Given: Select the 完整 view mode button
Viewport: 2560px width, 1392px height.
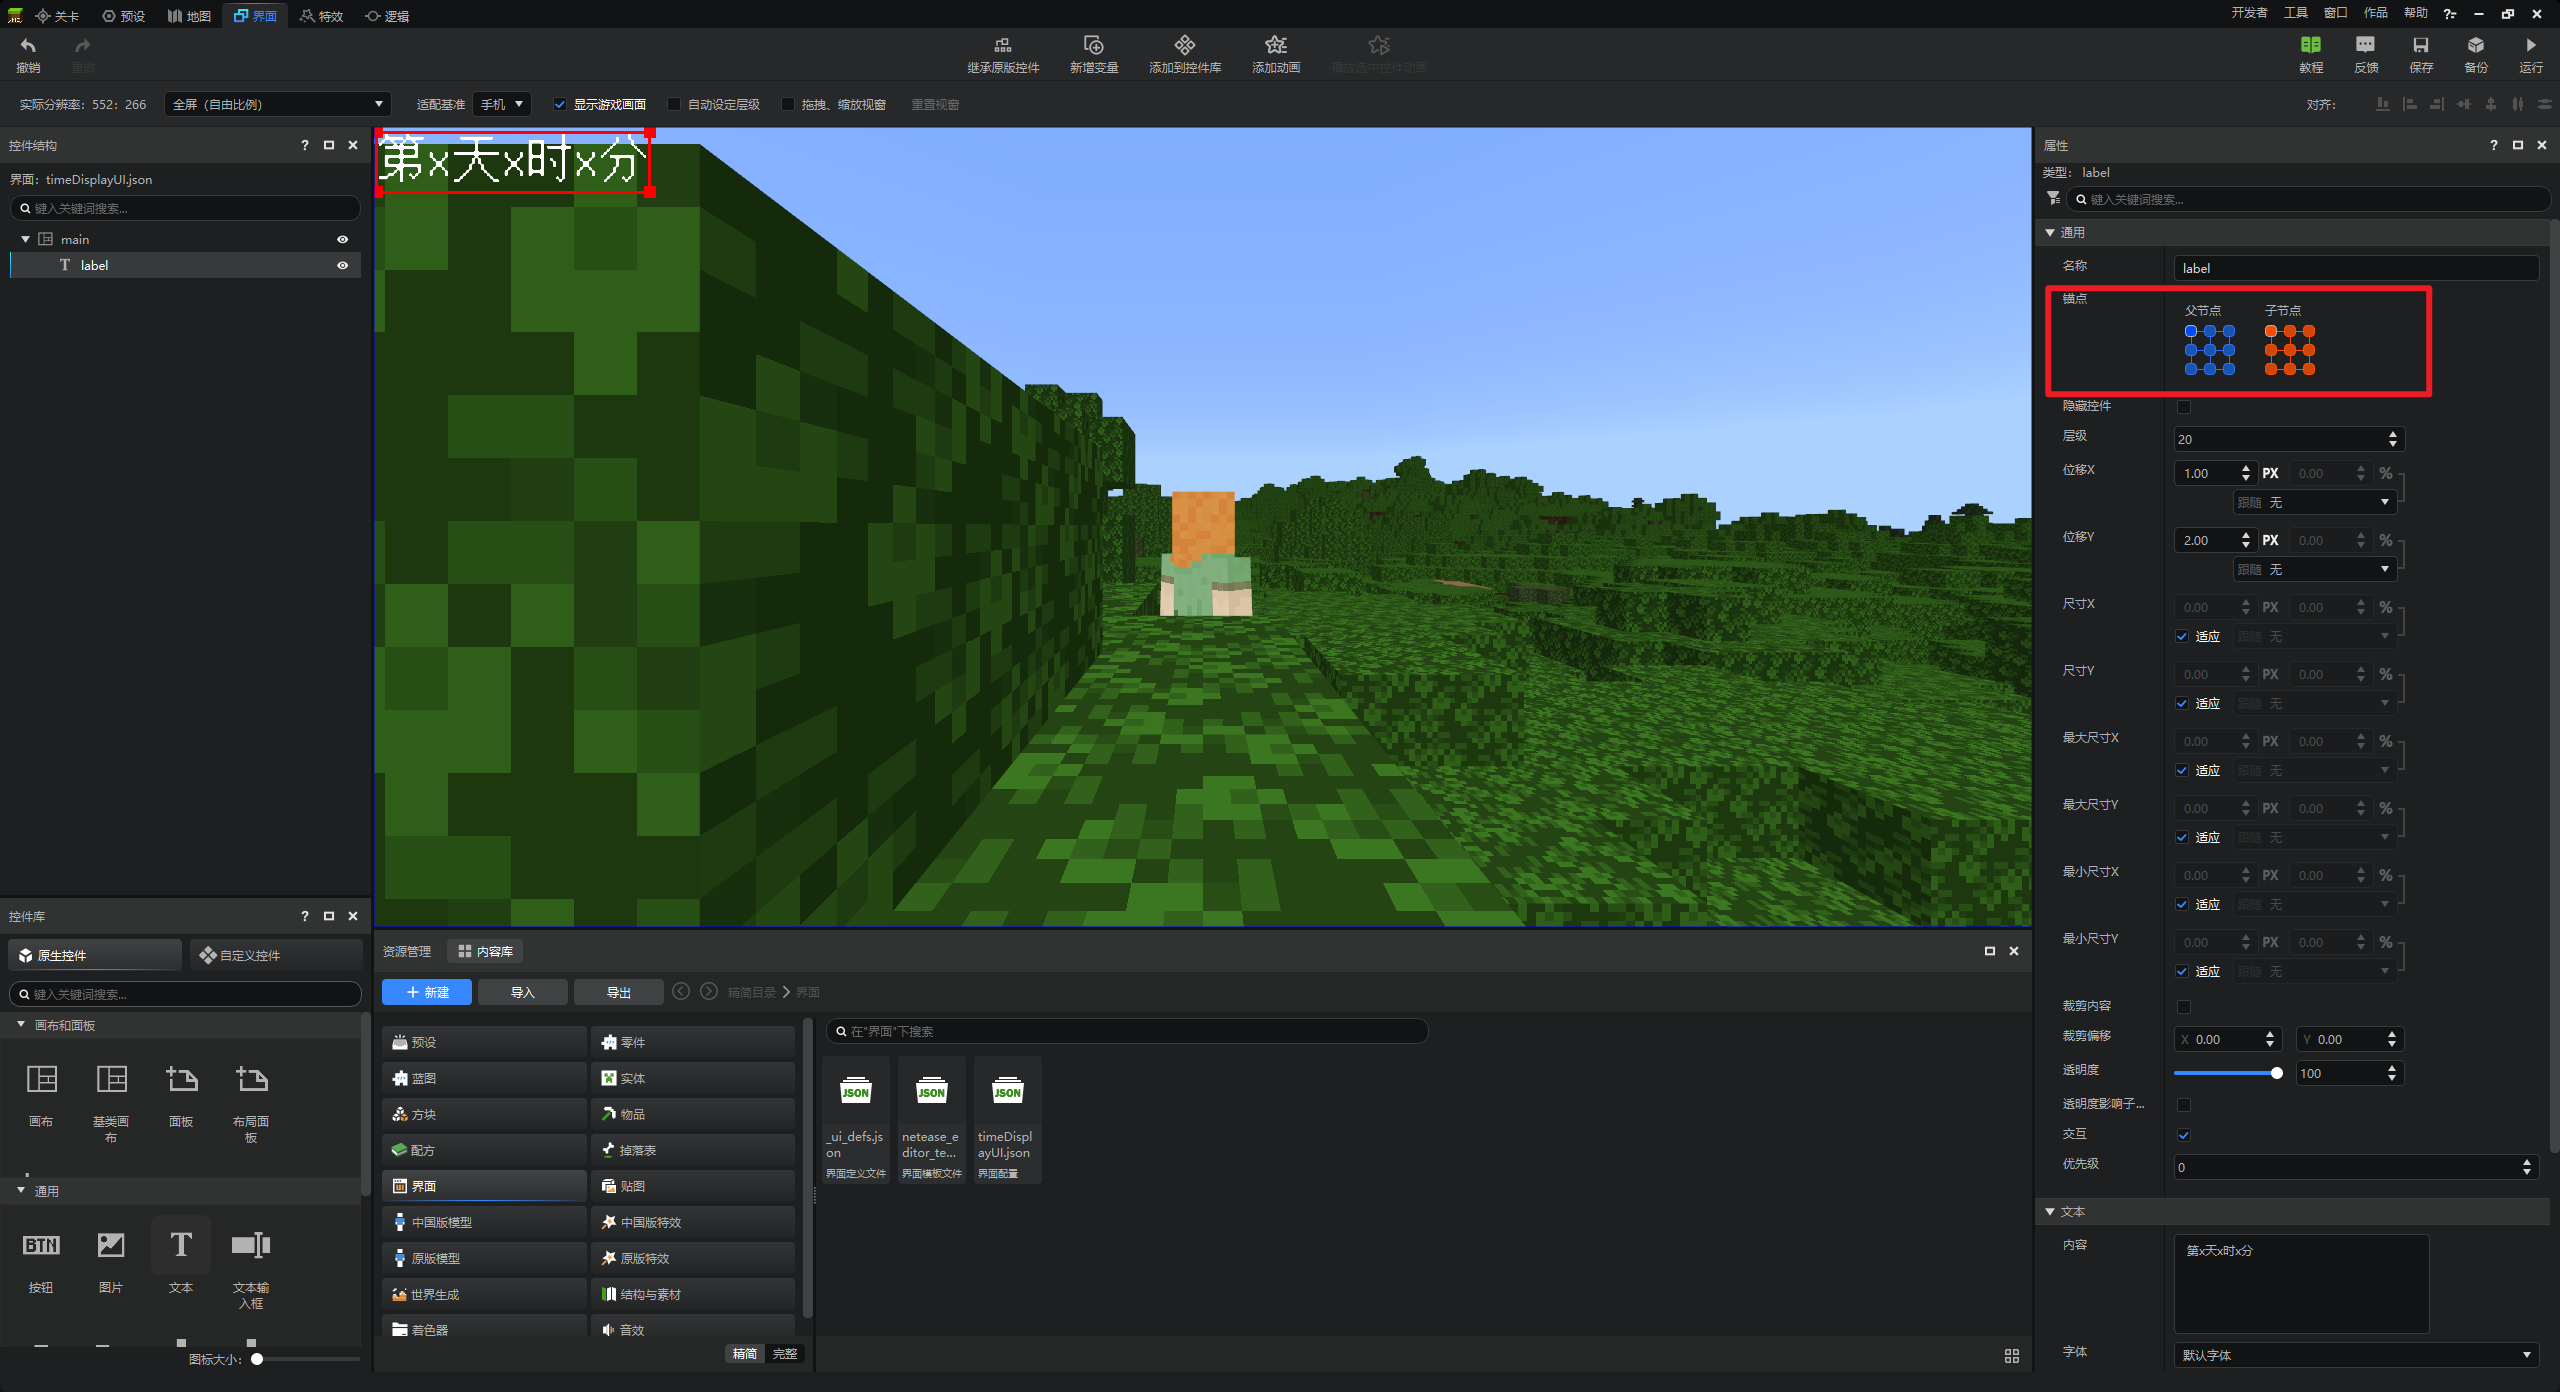Looking at the screenshot, I should click(x=785, y=1354).
